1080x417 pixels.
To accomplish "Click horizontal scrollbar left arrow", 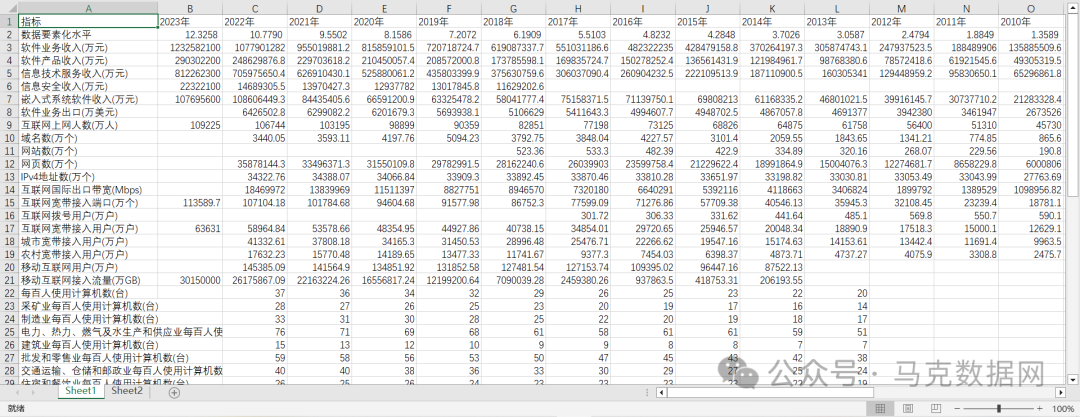I will click(x=662, y=392).
